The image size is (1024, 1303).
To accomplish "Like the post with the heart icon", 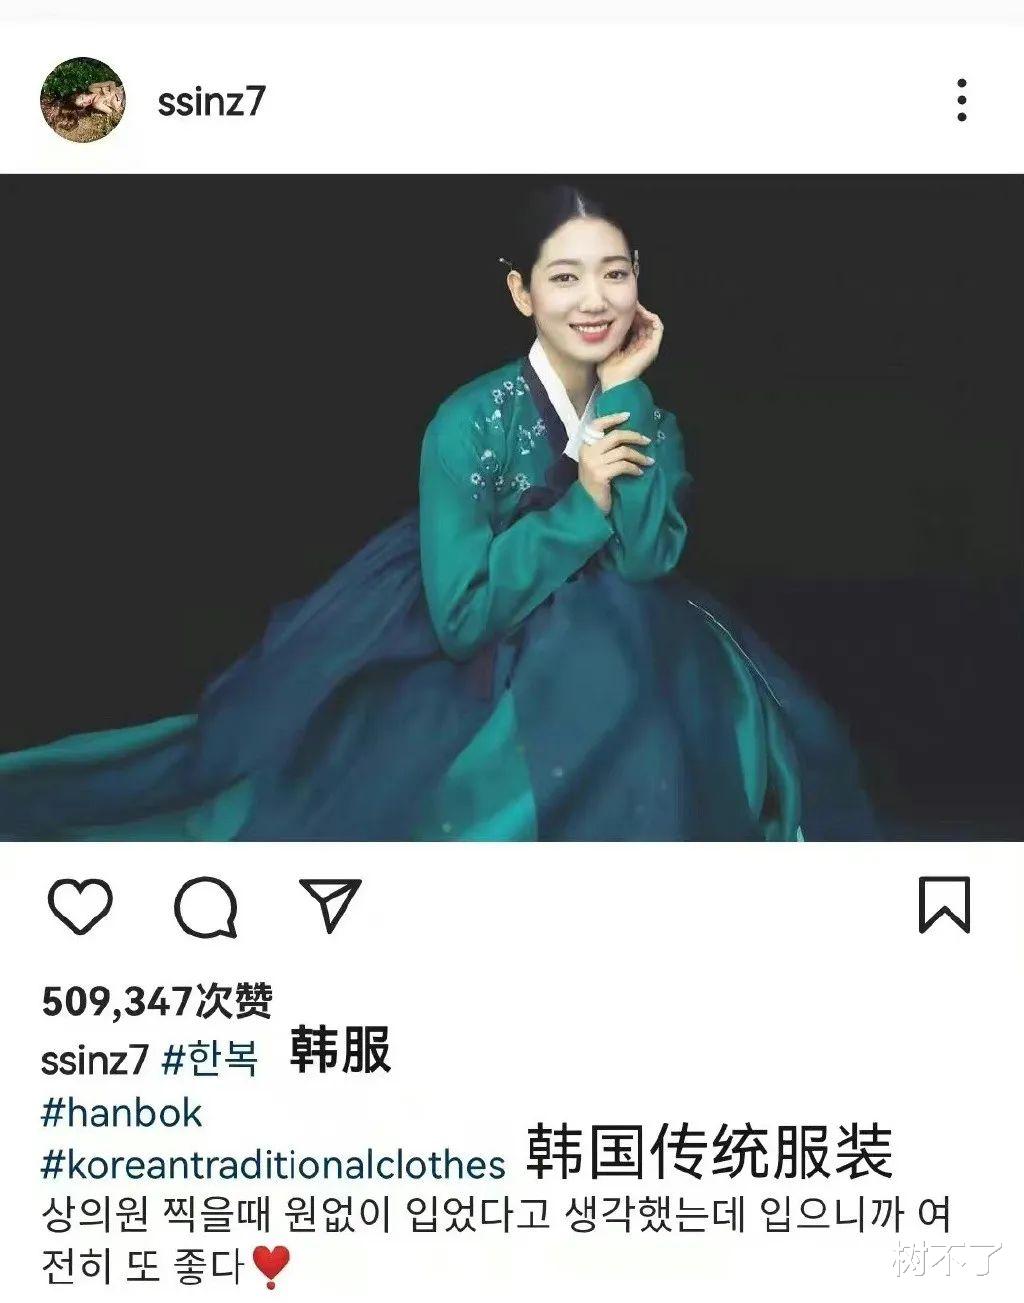I will click(80, 906).
